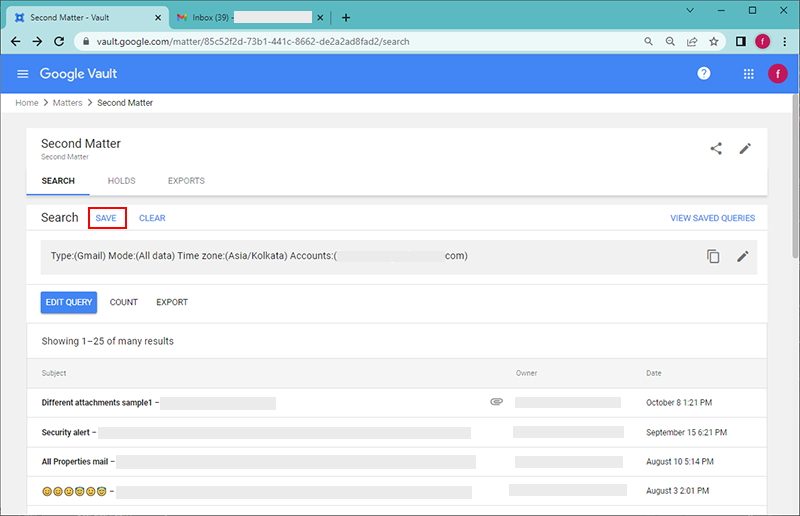
Task: Click the EDIT QUERY button
Action: point(69,302)
